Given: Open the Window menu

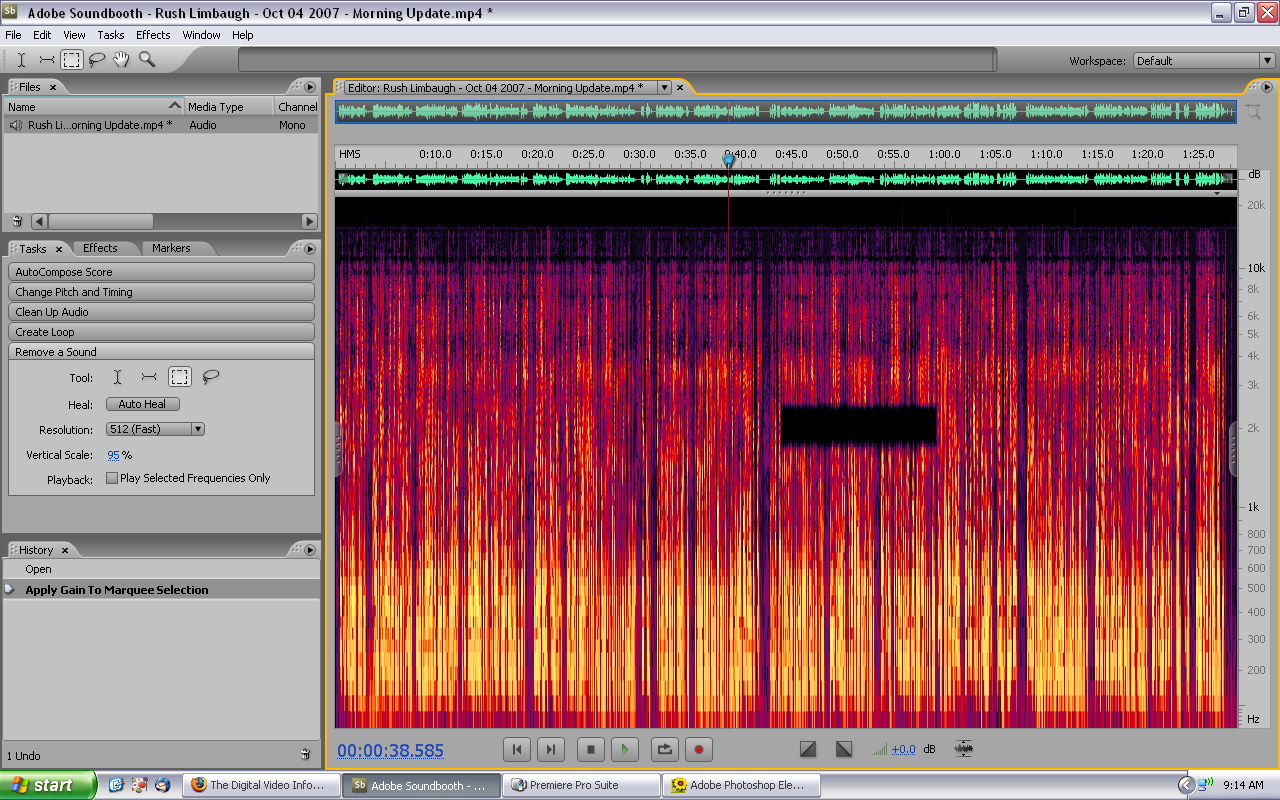Looking at the screenshot, I should 201,35.
